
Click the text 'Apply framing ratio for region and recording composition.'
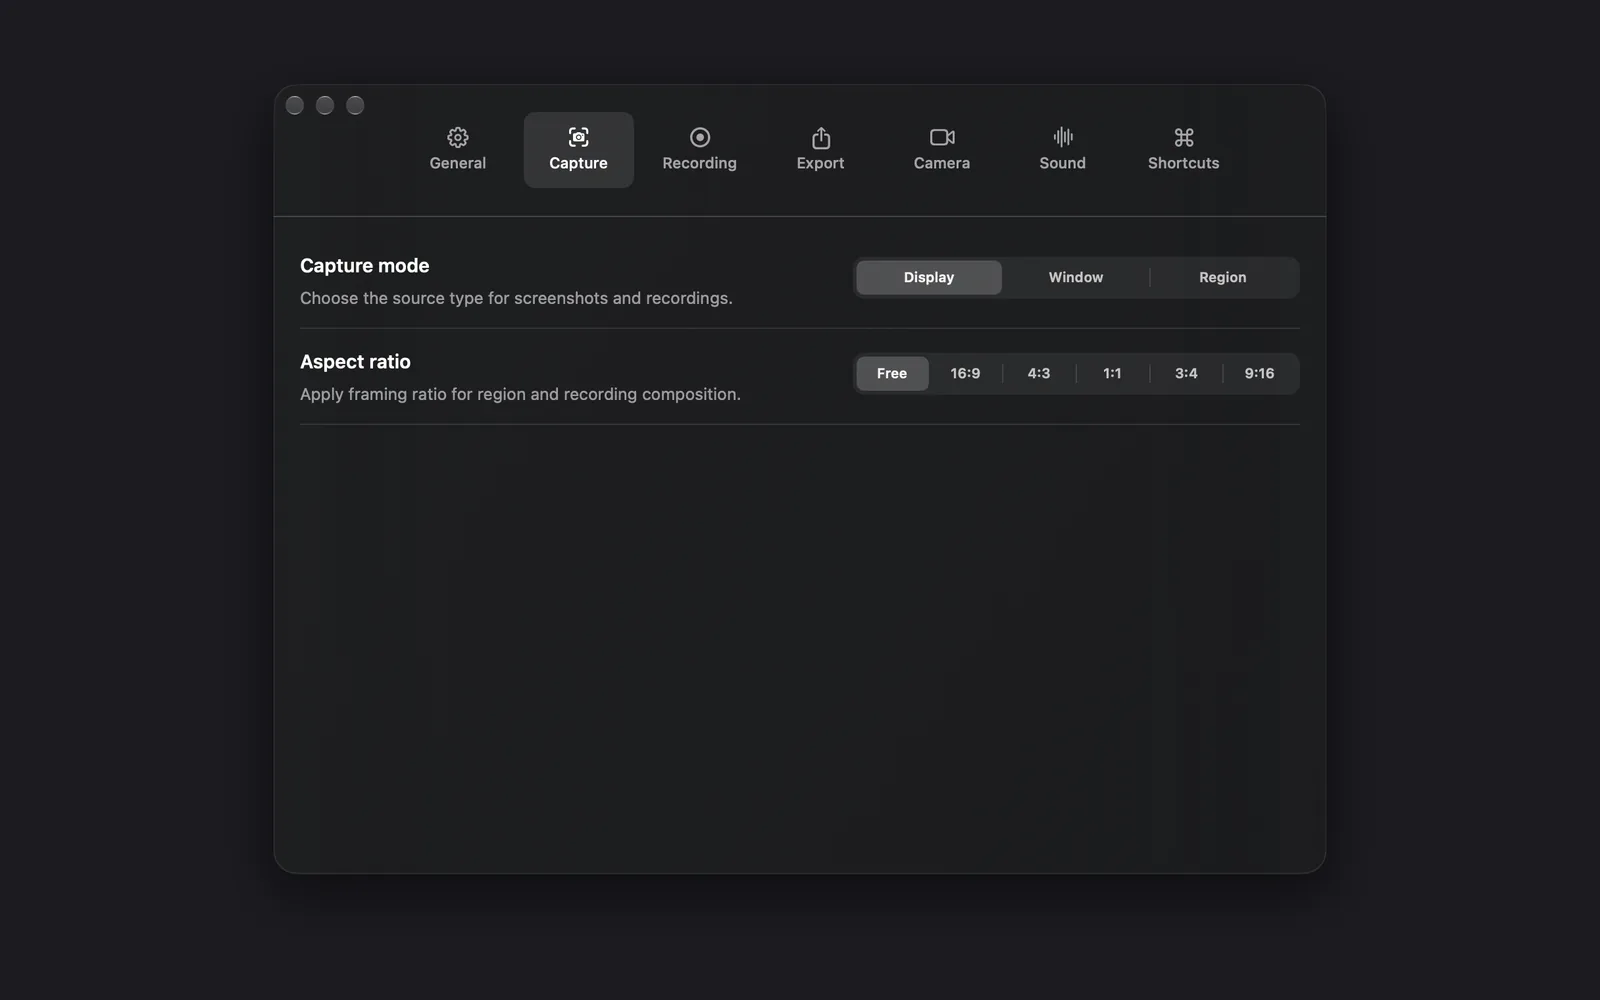pos(520,394)
